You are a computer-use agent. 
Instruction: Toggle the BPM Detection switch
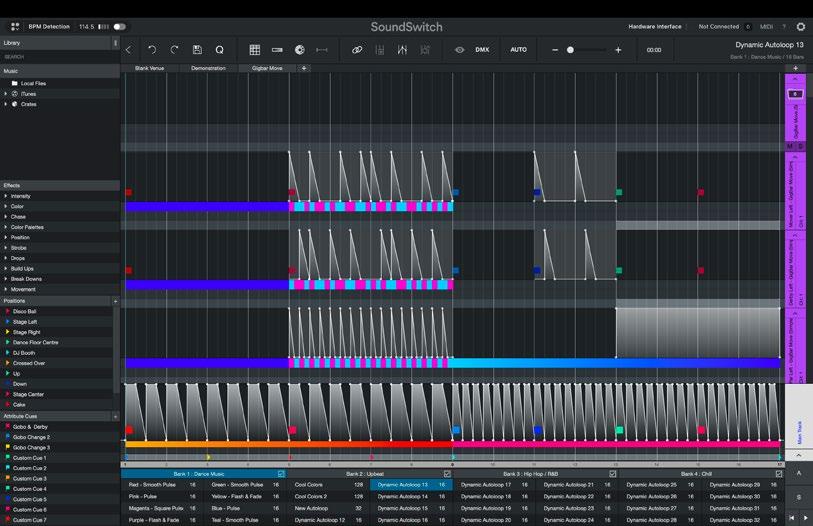pos(119,27)
